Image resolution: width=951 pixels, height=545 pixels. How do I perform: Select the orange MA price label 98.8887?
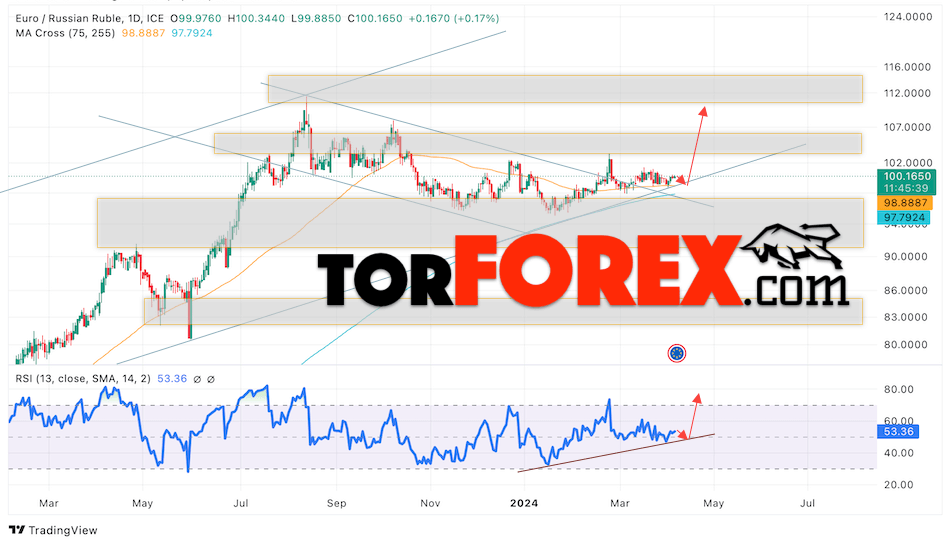pyautogui.click(x=904, y=203)
